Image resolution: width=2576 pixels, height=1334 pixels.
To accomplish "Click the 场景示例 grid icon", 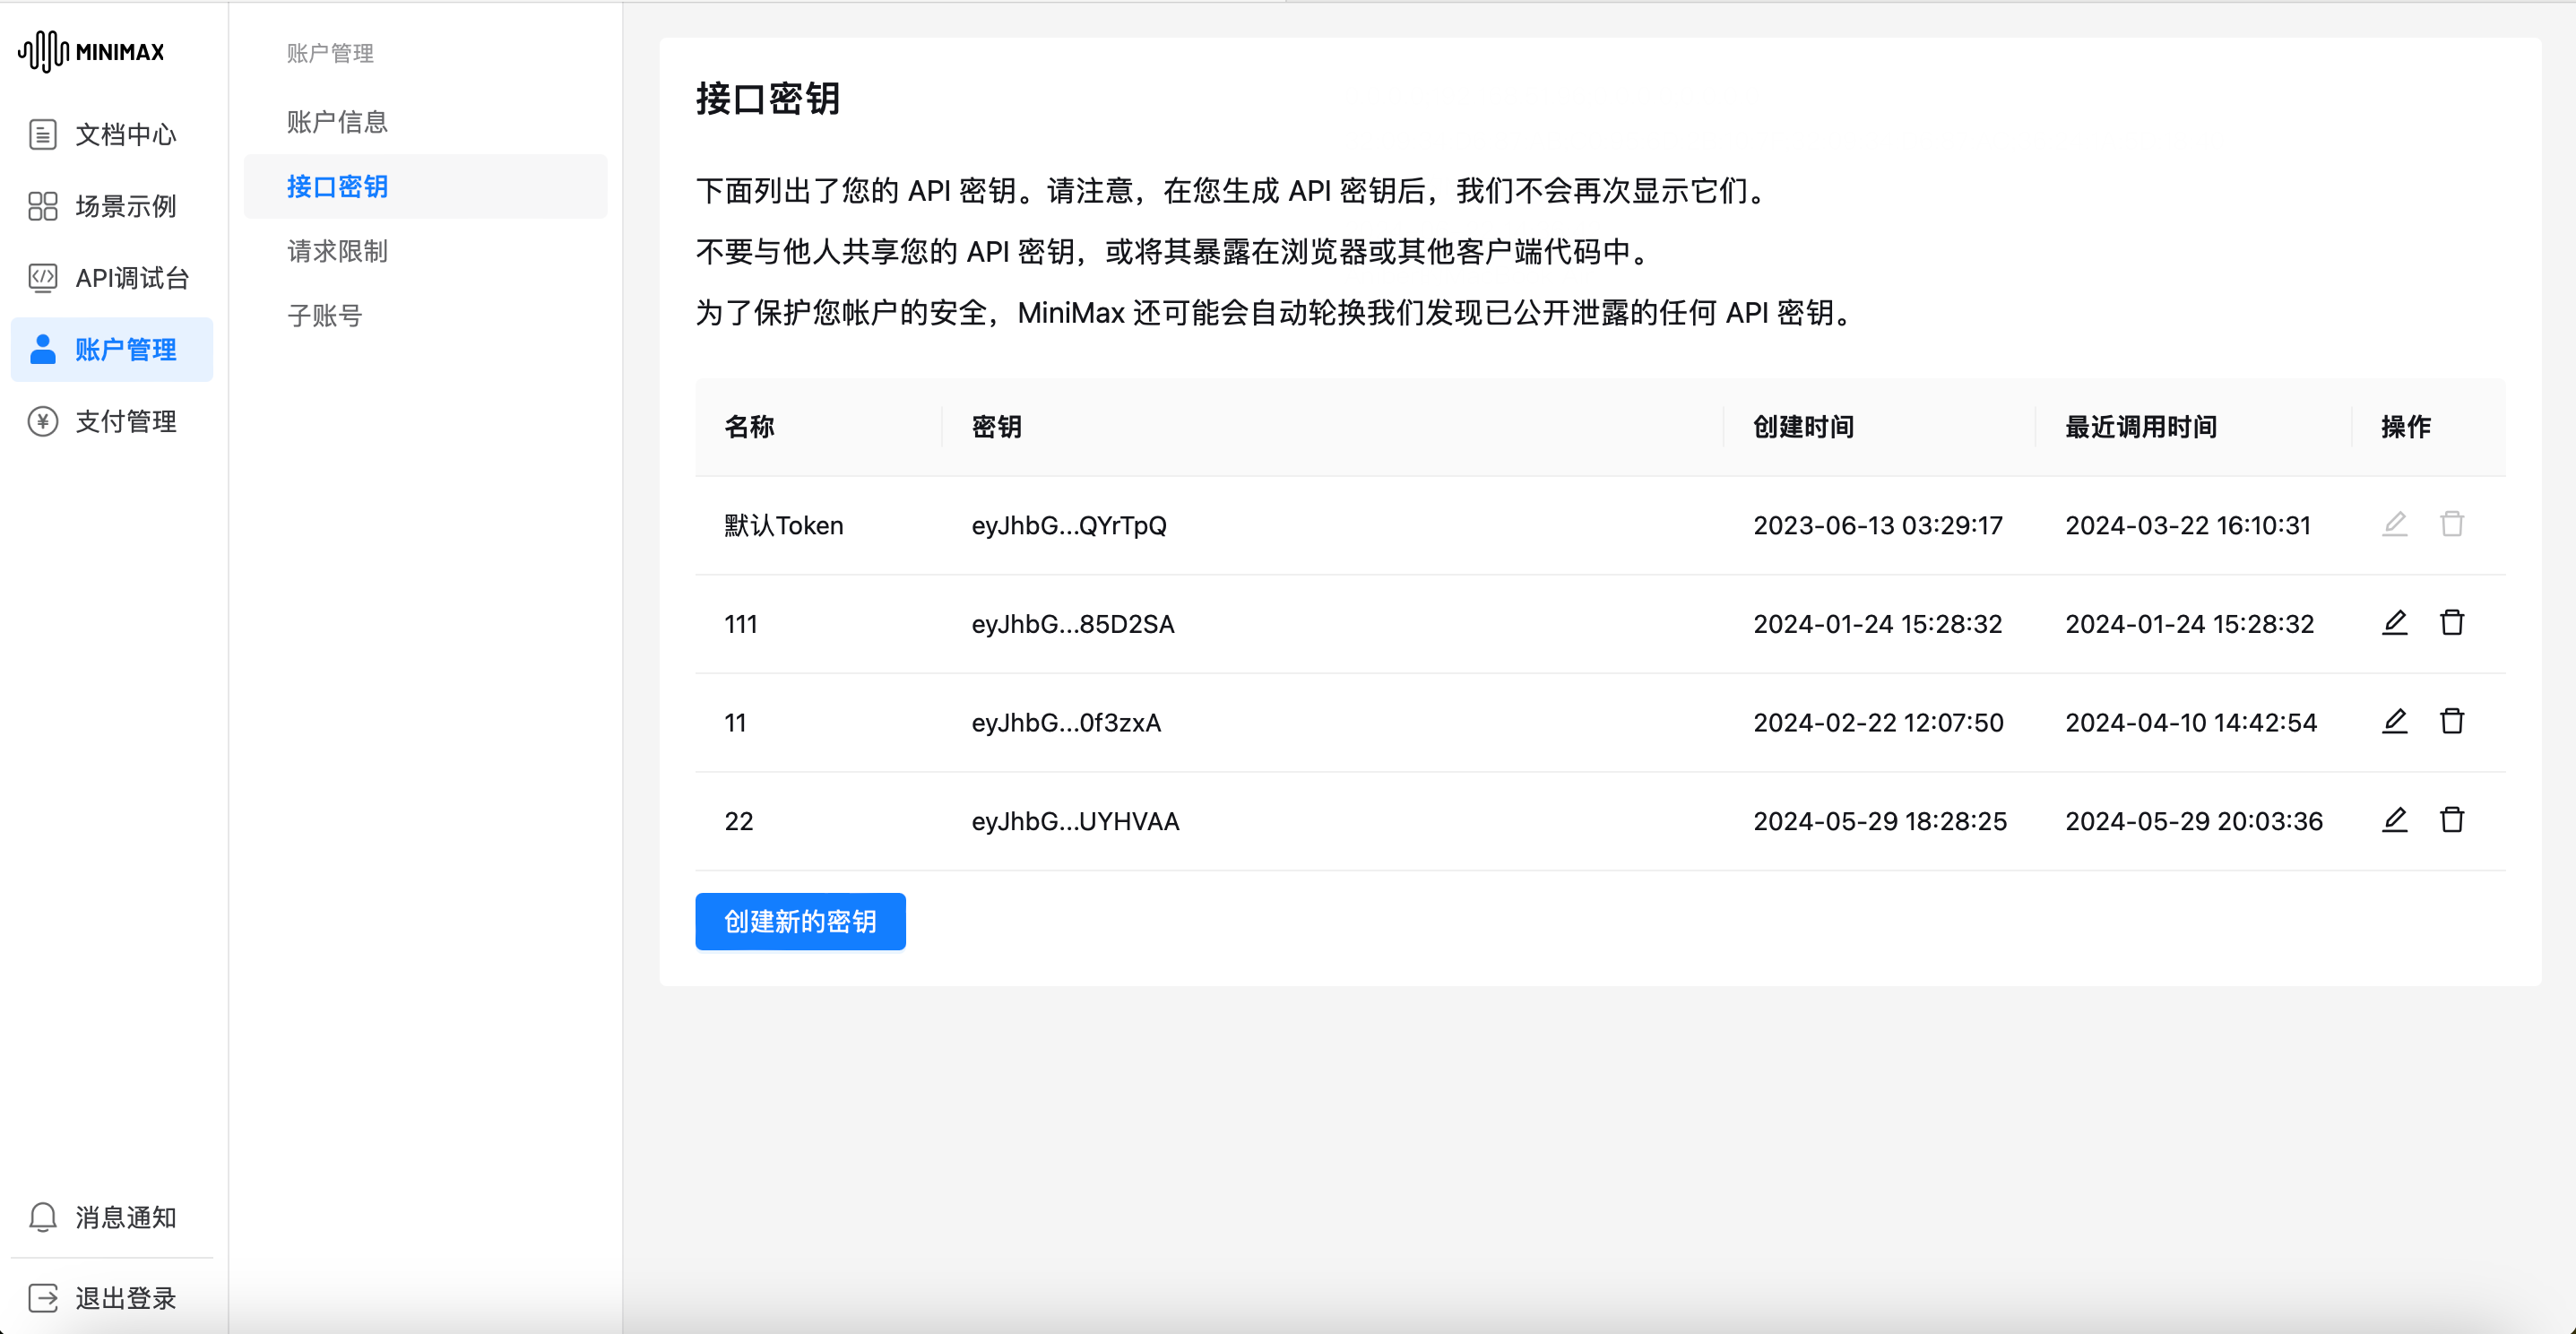I will click(43, 206).
